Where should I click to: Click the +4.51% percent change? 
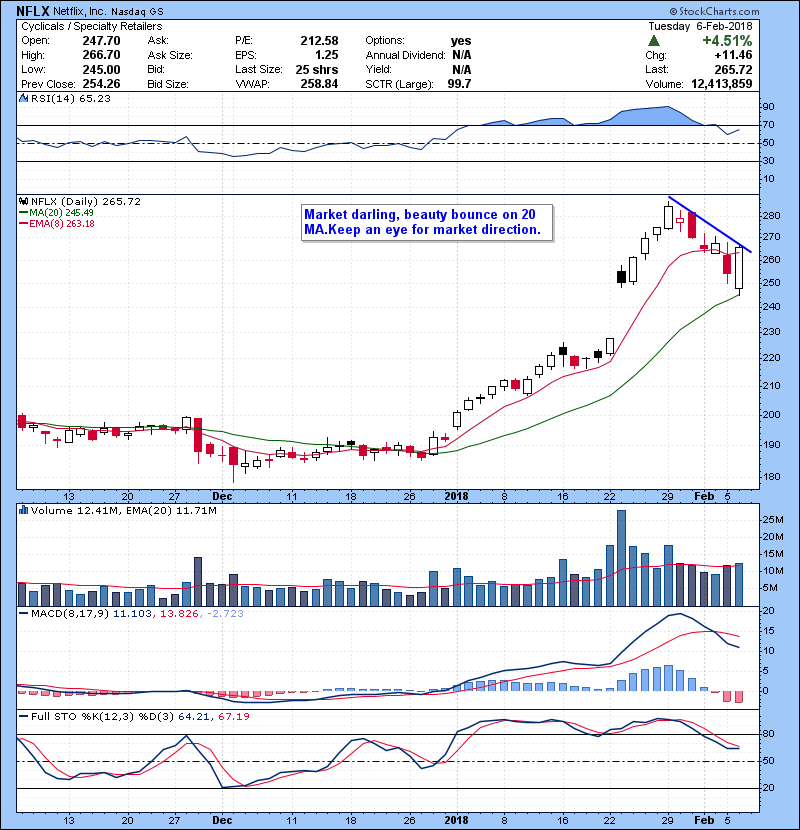727,41
